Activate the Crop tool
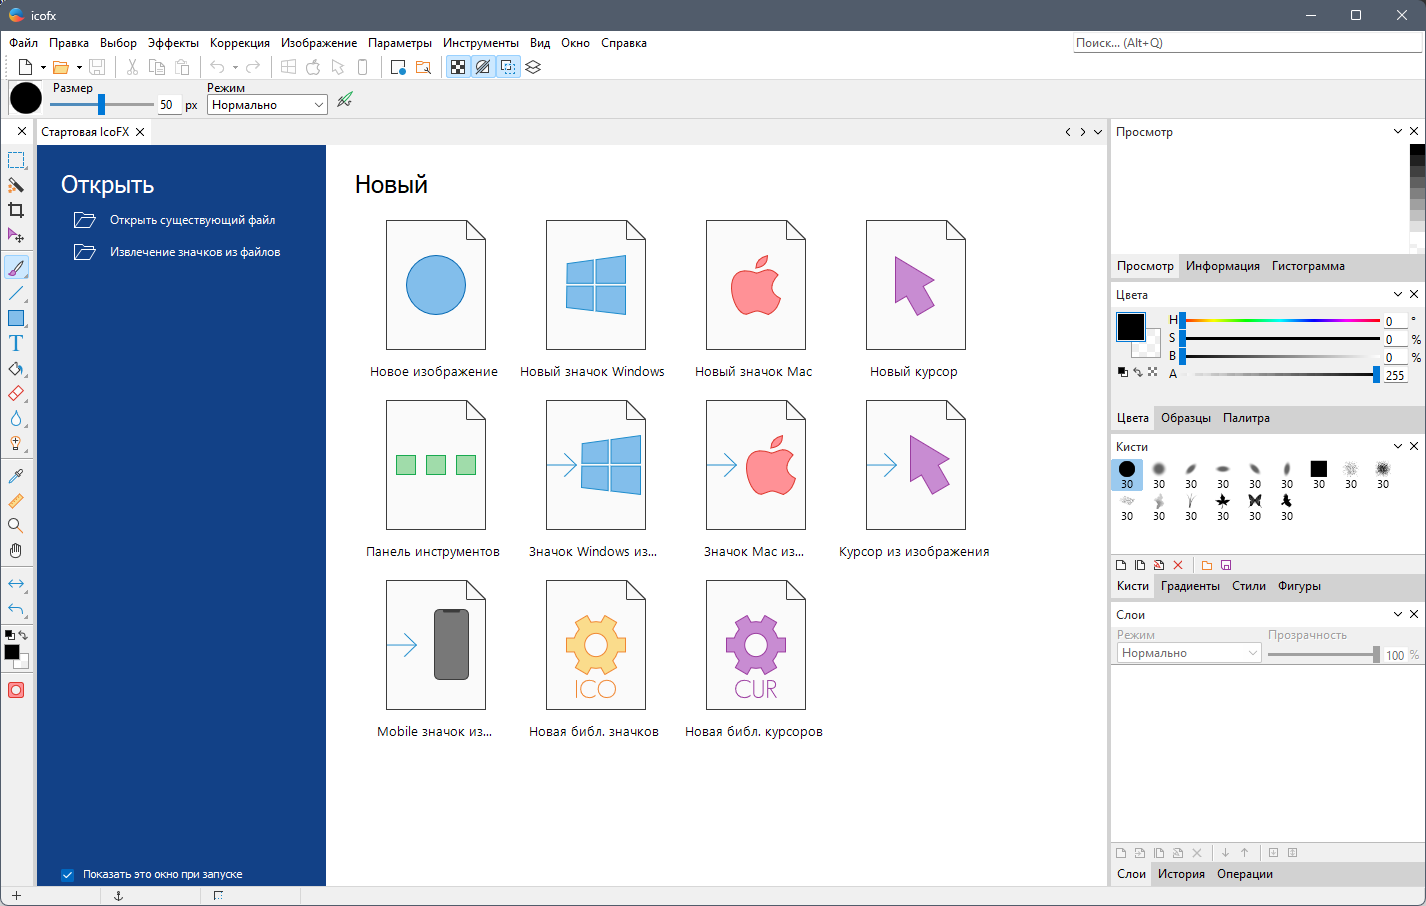The height and width of the screenshot is (906, 1426). click(16, 211)
